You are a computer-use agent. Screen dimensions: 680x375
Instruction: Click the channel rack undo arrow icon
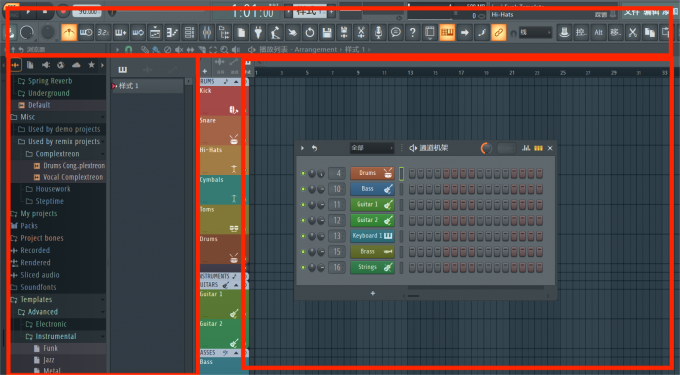[x=314, y=148]
